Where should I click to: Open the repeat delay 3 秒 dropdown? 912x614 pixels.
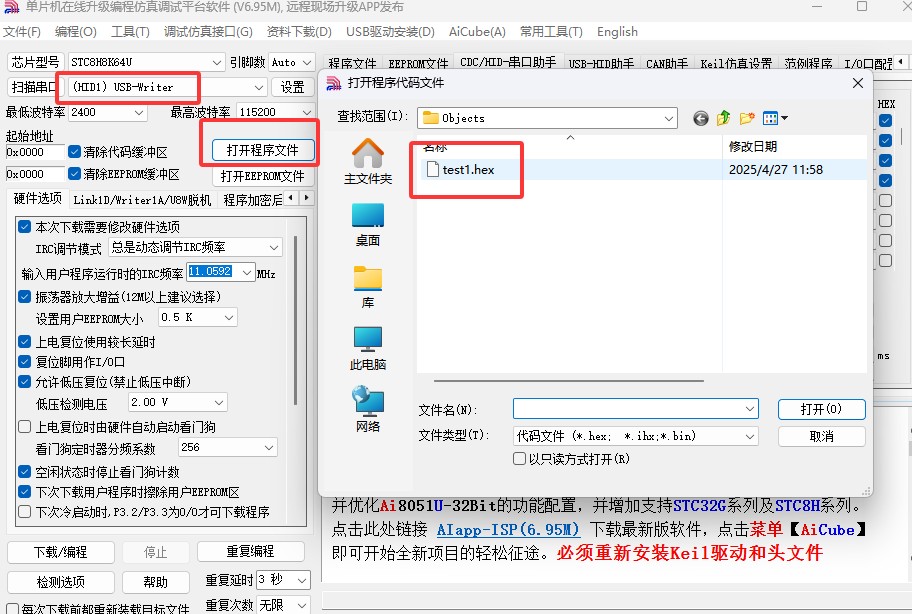tap(283, 580)
